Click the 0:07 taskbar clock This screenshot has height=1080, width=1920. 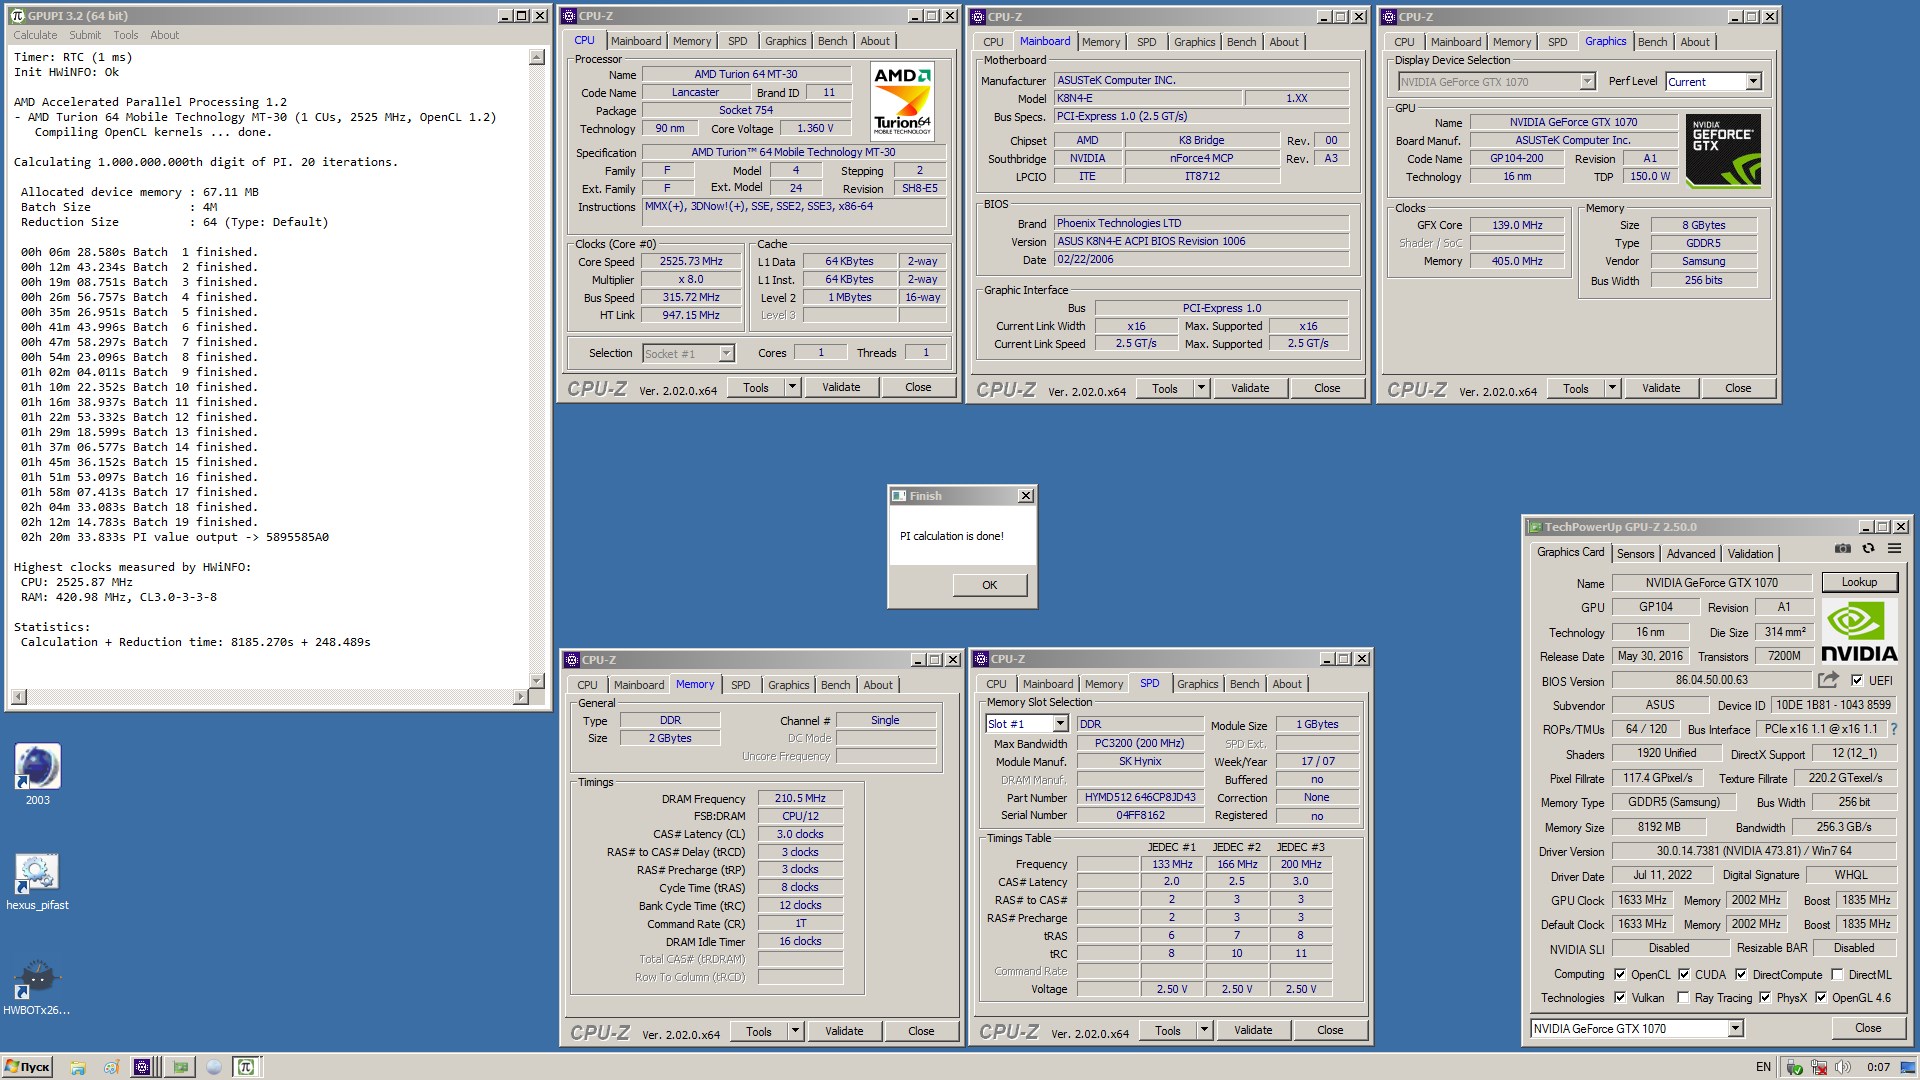pyautogui.click(x=1878, y=1067)
